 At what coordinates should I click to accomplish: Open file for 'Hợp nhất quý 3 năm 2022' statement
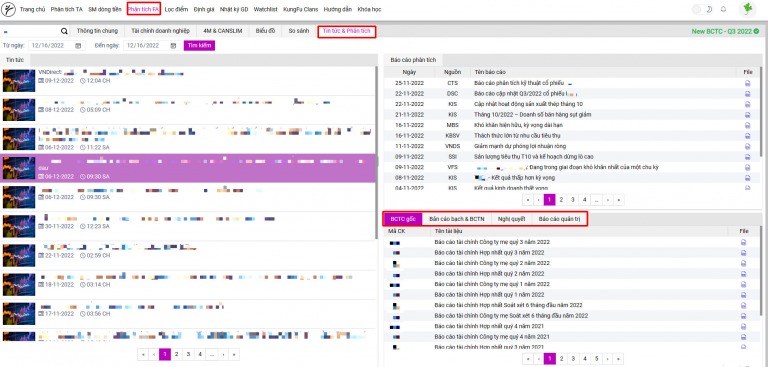tap(744, 253)
